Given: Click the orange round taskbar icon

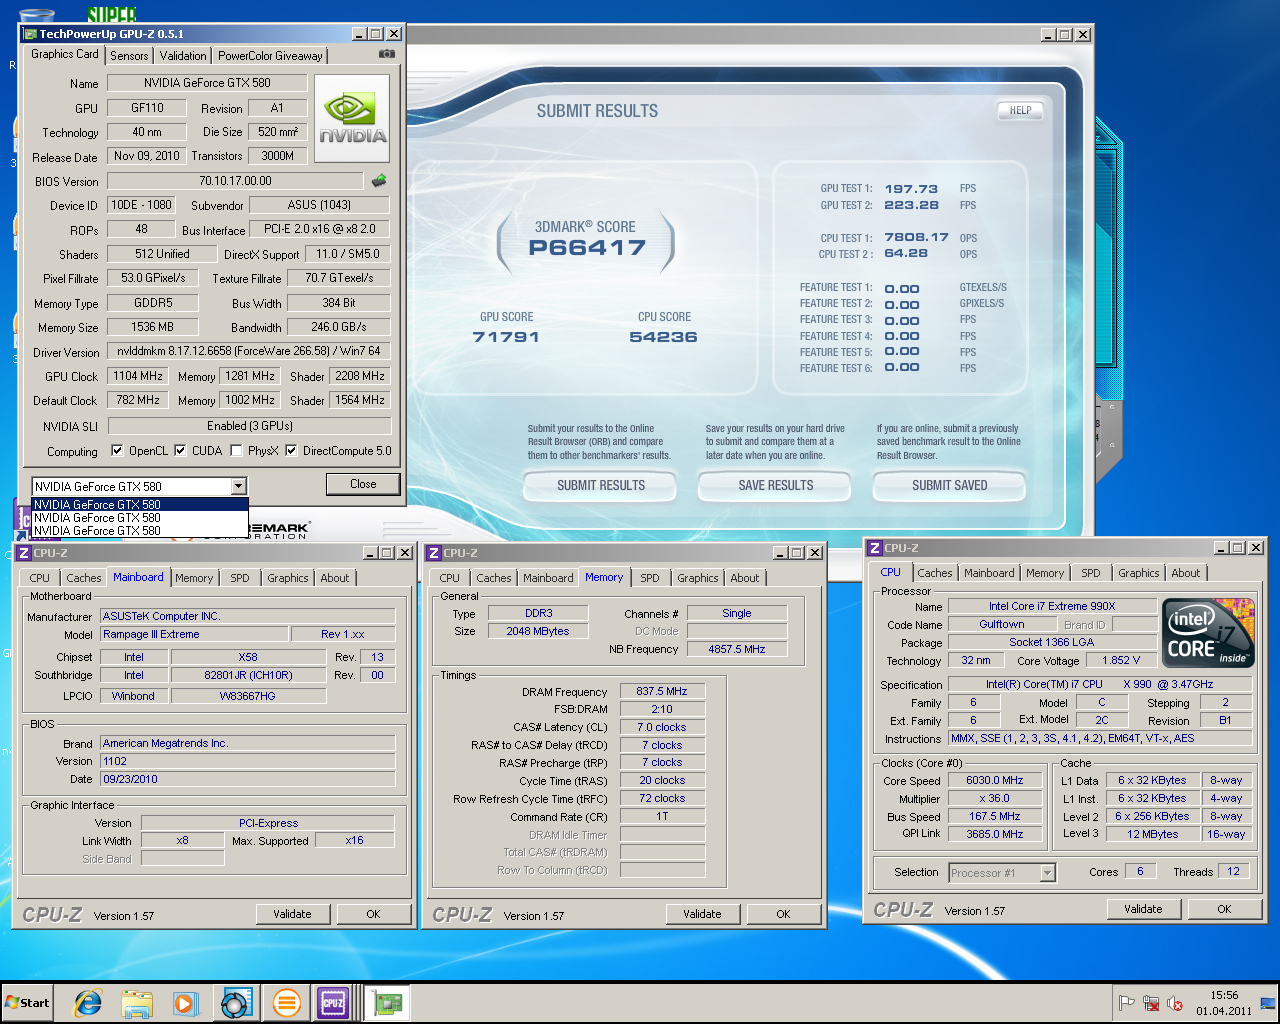Looking at the screenshot, I should 286,1003.
